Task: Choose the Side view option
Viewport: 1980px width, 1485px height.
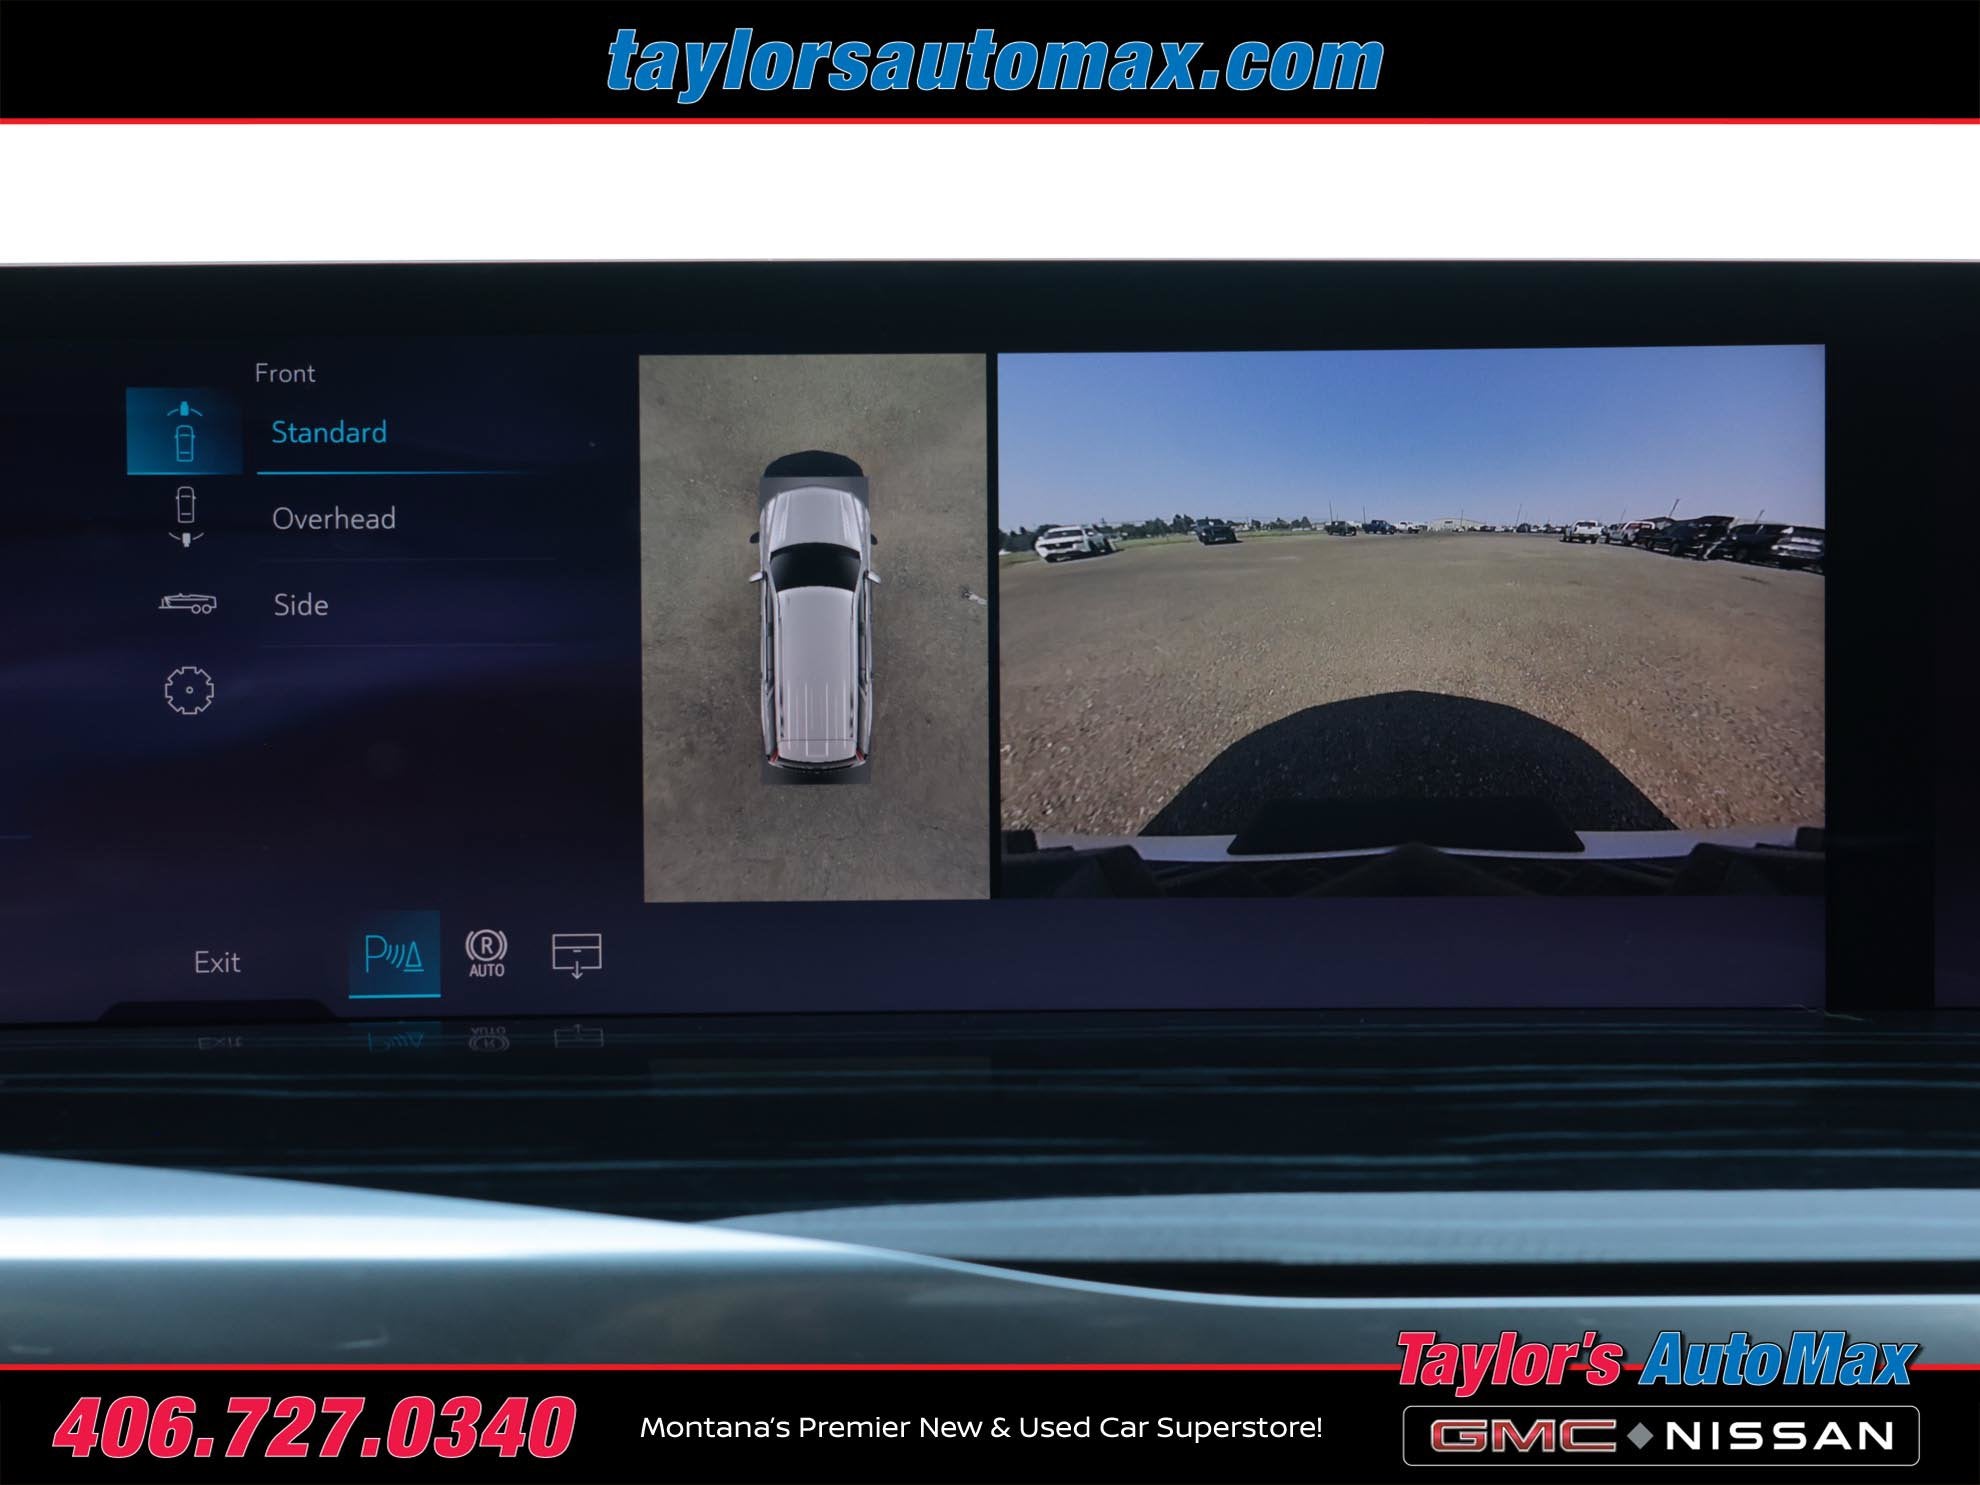Action: [301, 605]
